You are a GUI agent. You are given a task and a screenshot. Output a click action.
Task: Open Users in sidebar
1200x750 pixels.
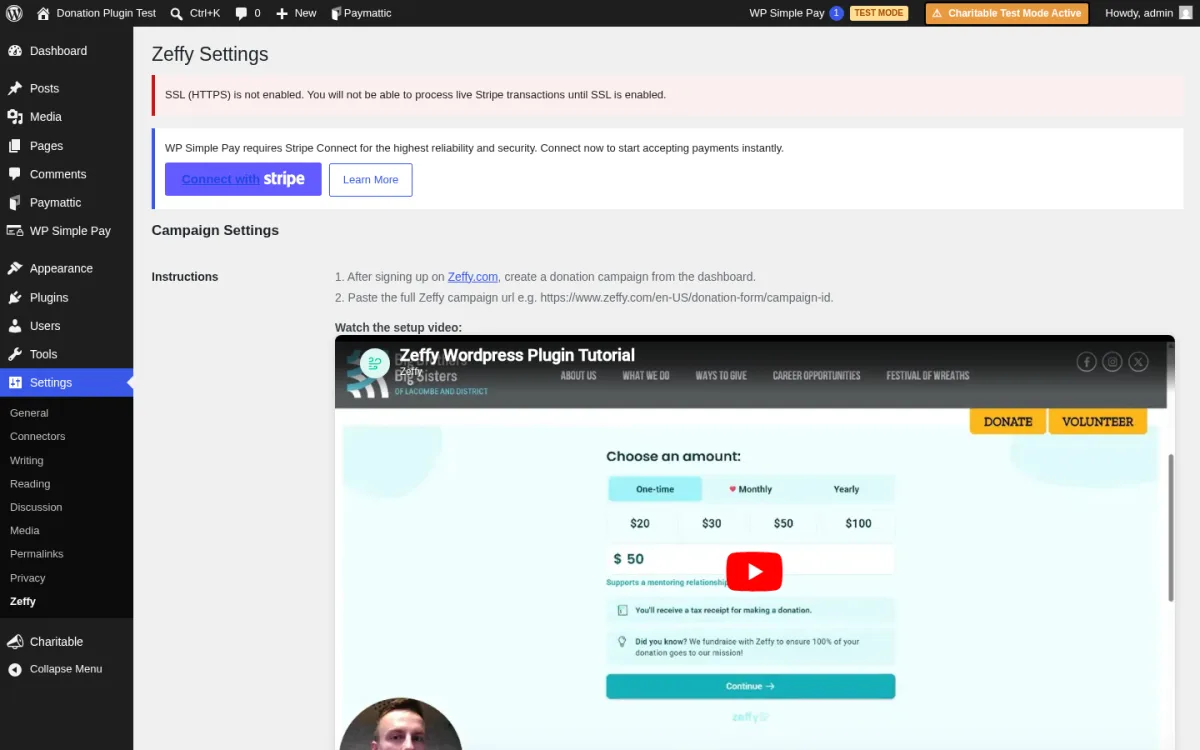tap(66, 326)
